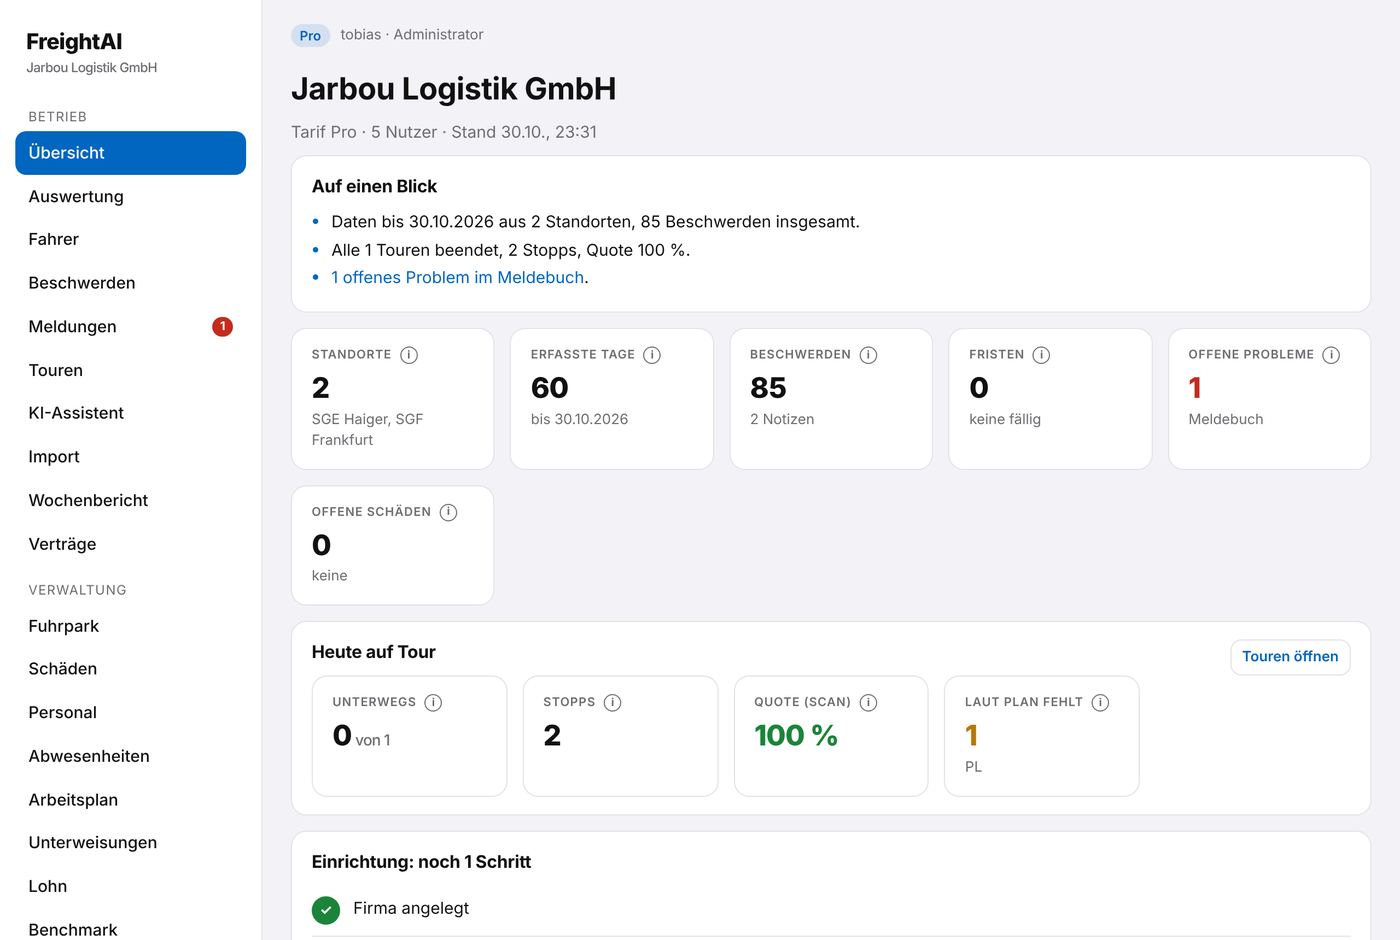The width and height of the screenshot is (1400, 940).
Task: Open the Personal section
Action: (131, 713)
